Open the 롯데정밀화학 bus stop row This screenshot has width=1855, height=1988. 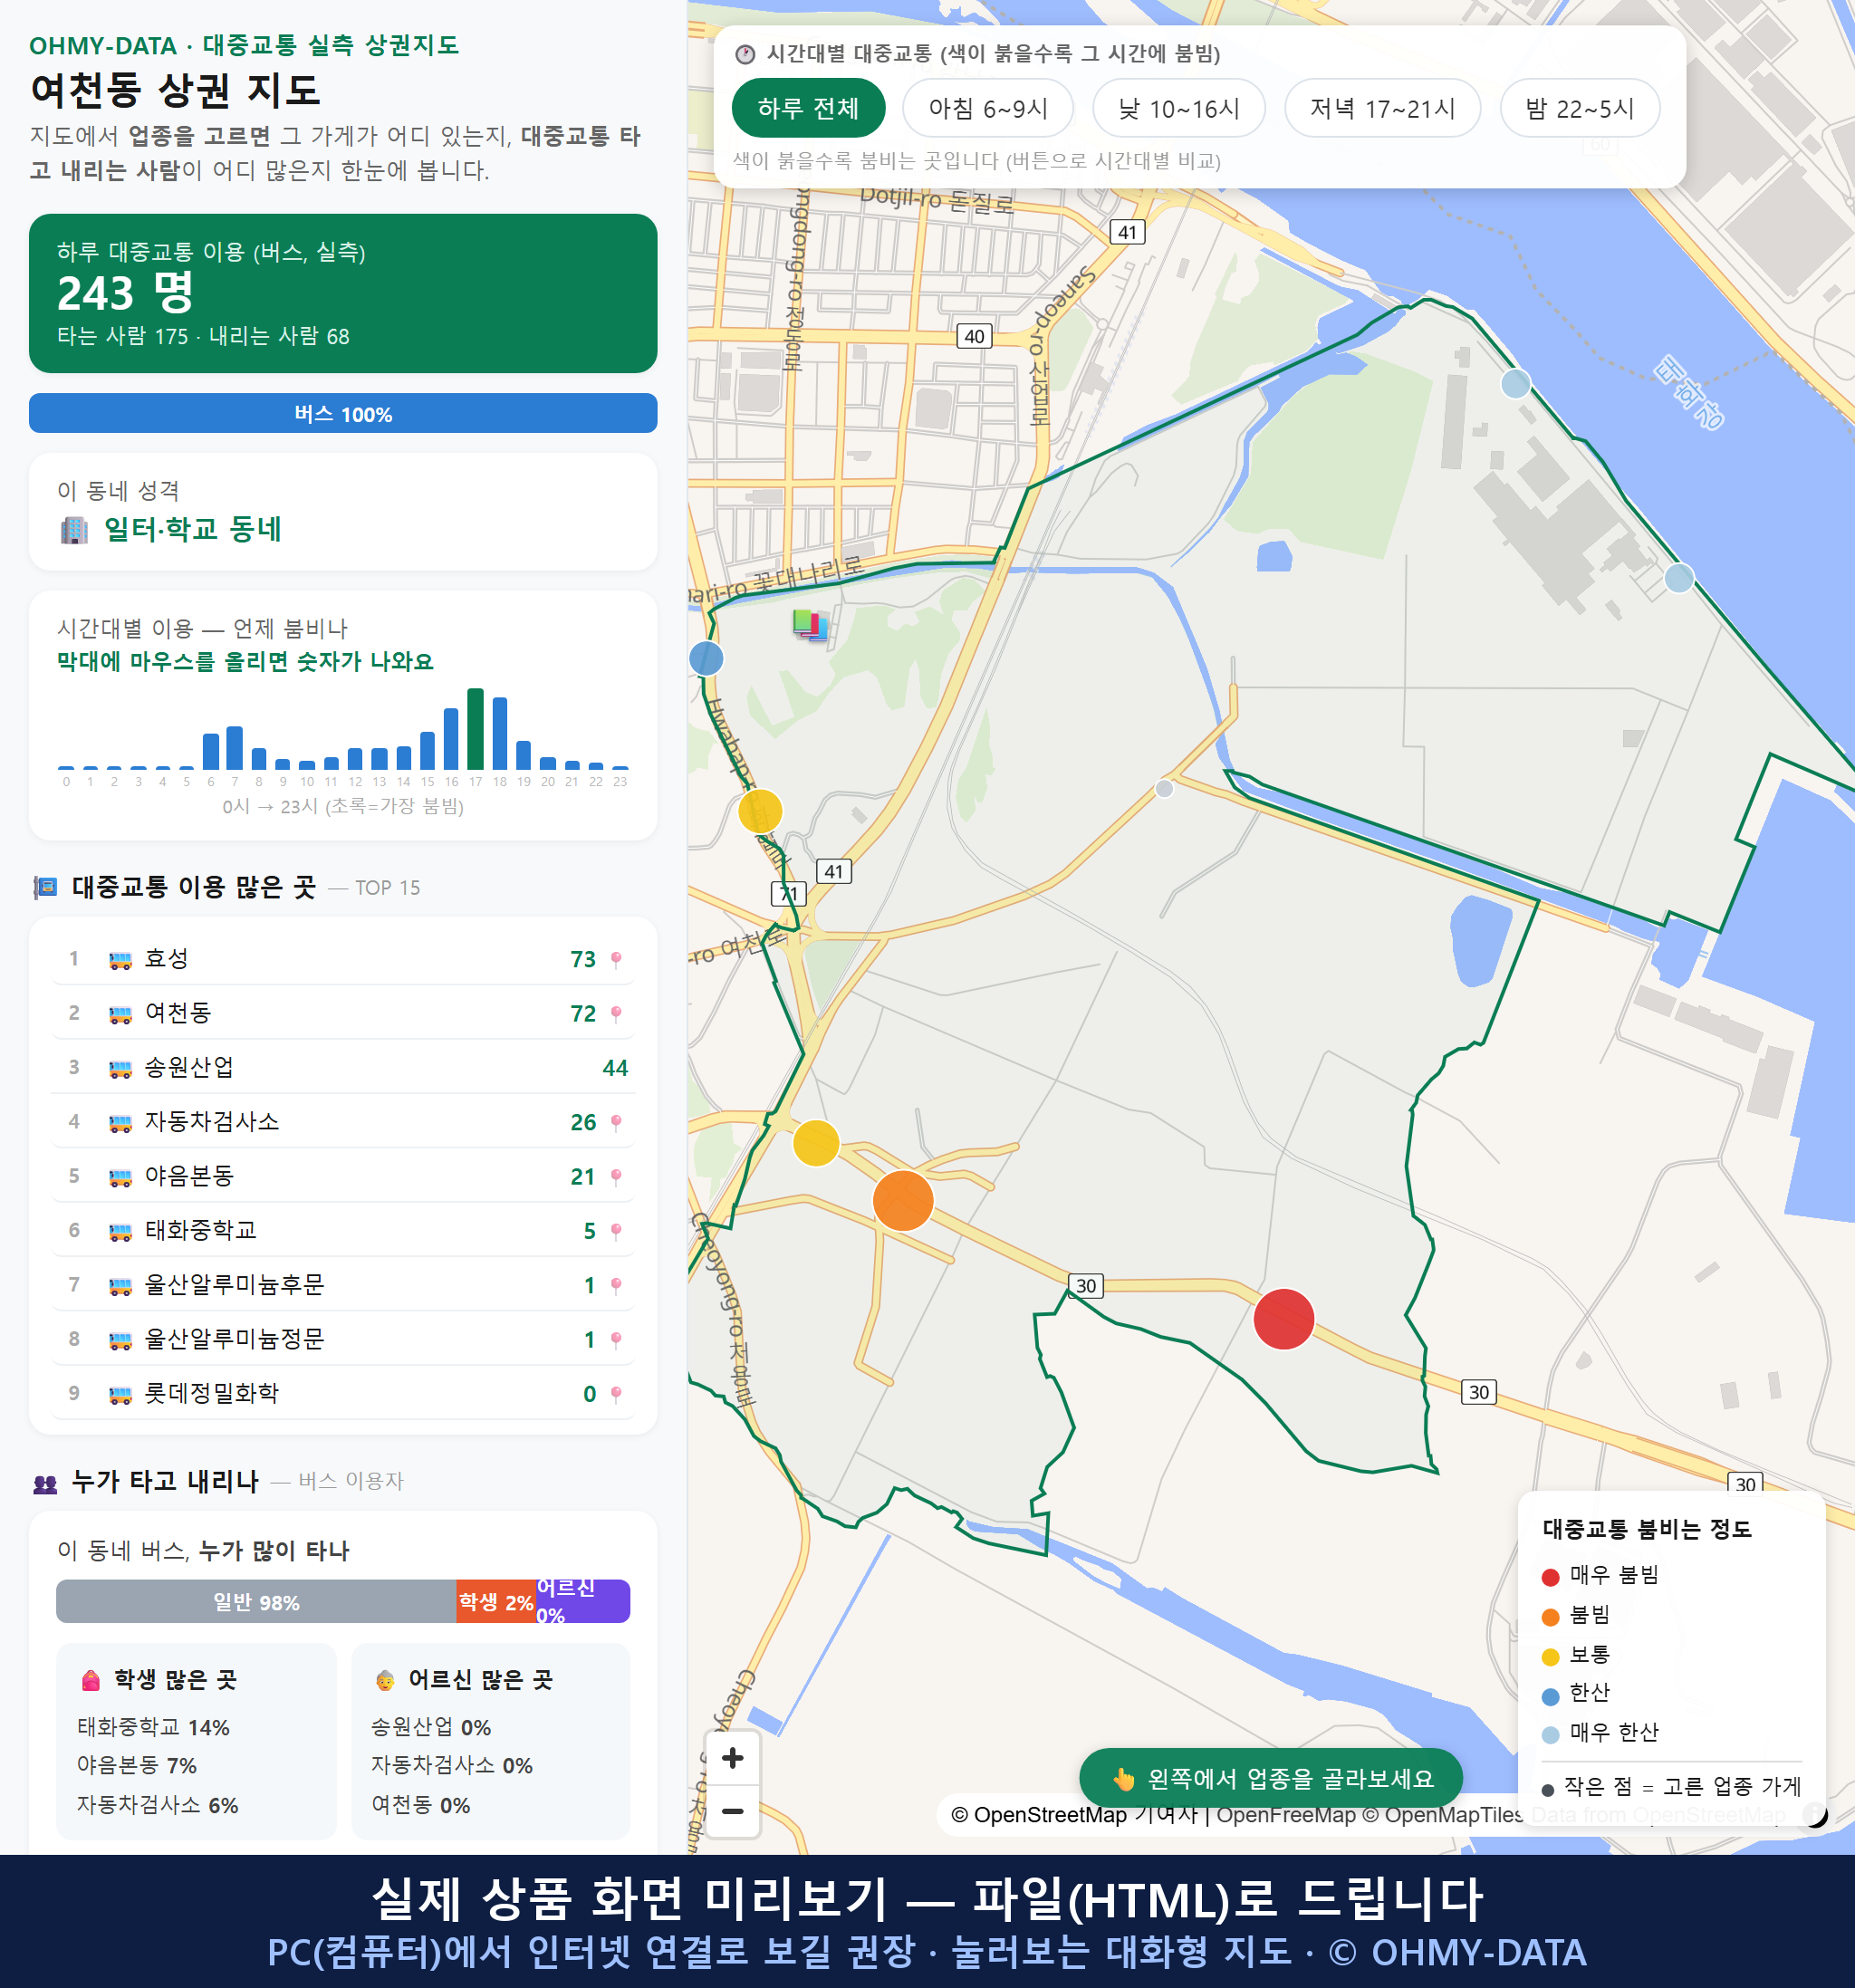pyautogui.click(x=343, y=1393)
